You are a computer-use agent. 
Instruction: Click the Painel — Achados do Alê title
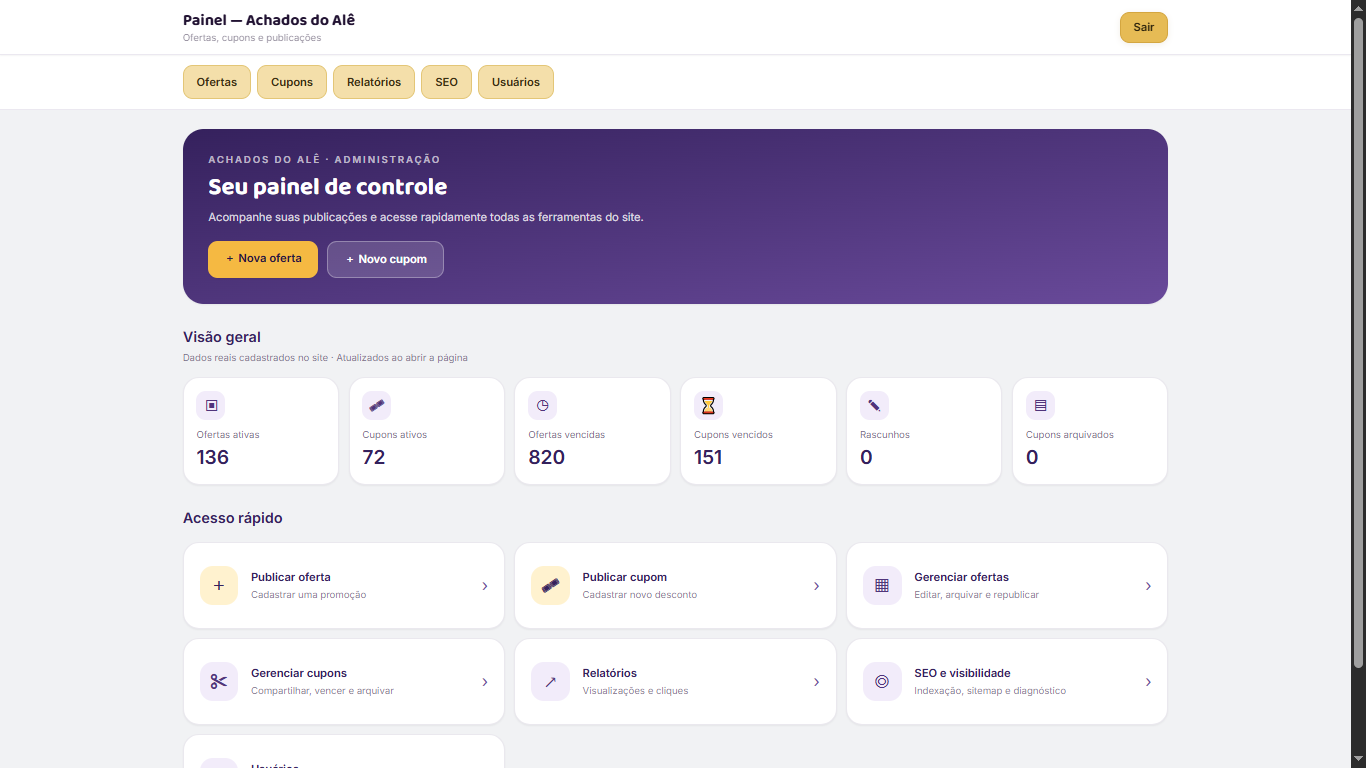(x=269, y=20)
